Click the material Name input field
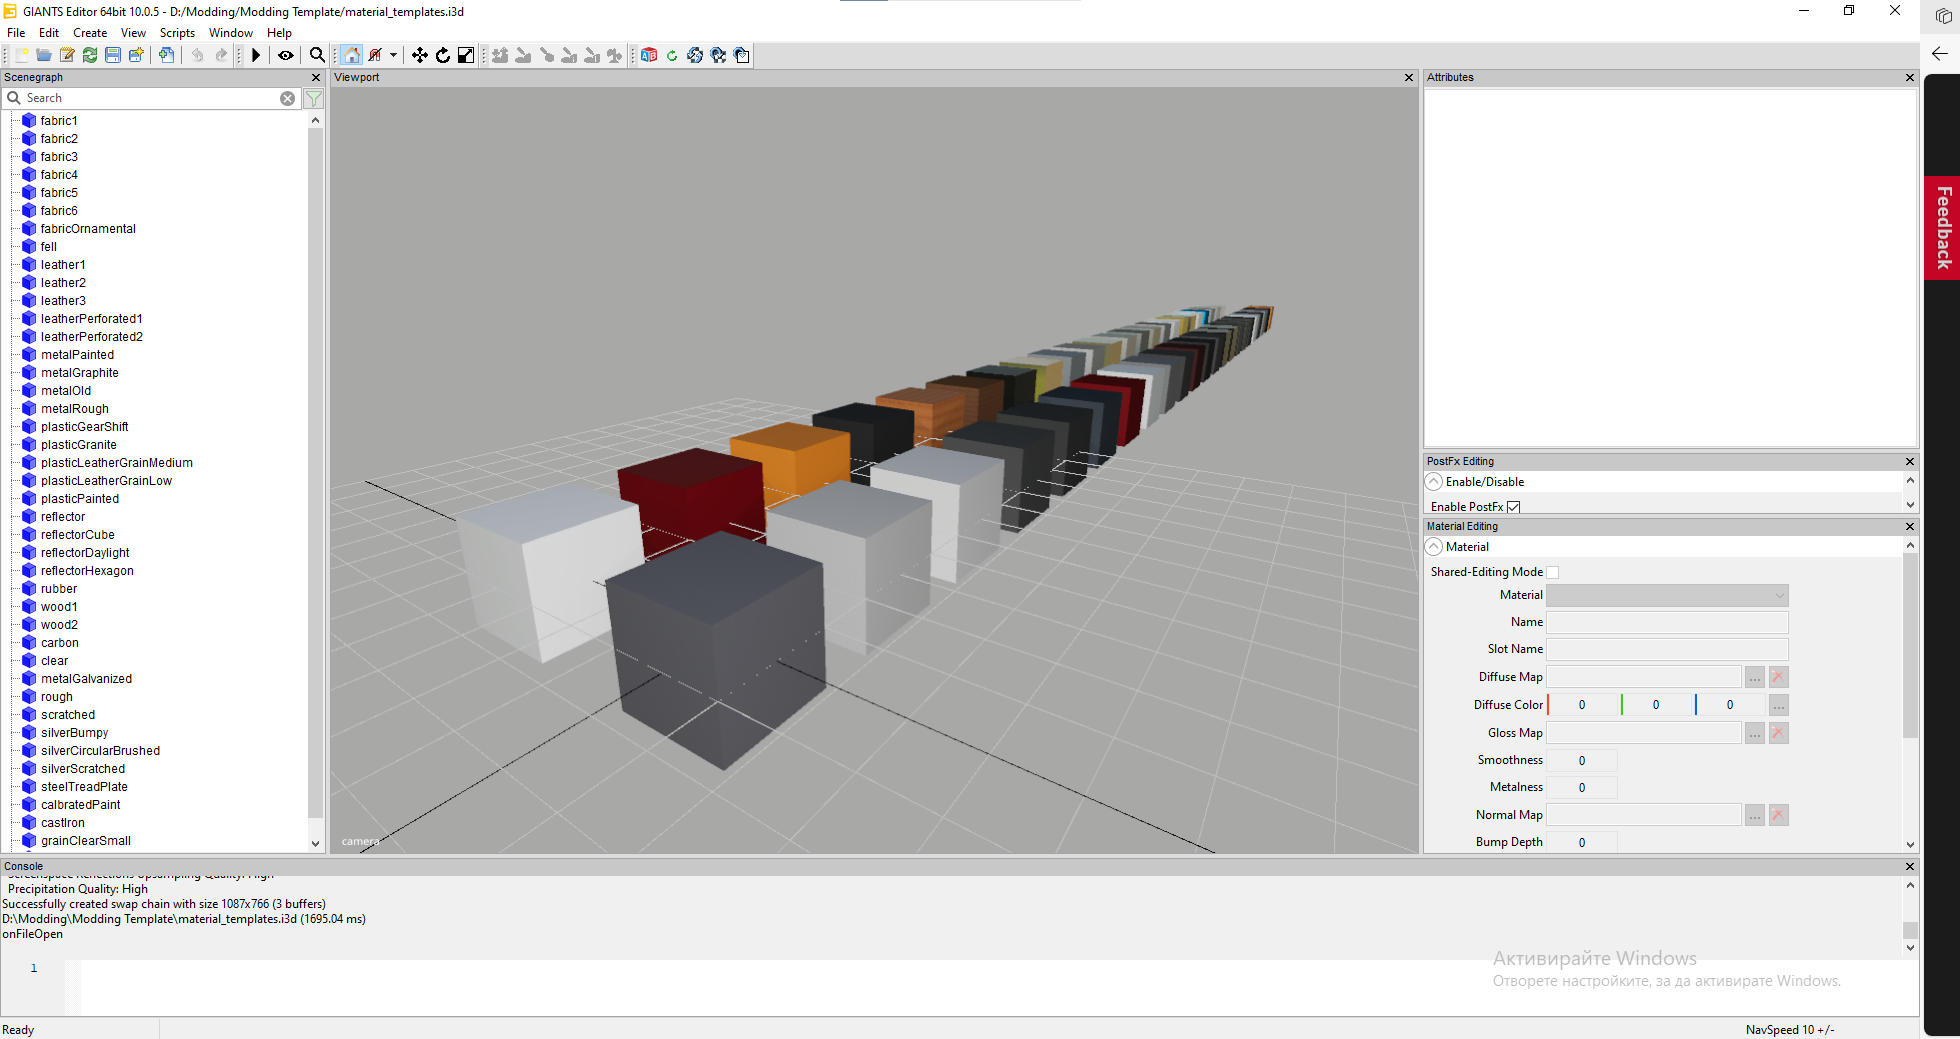This screenshot has width=1960, height=1039. (x=1667, y=622)
